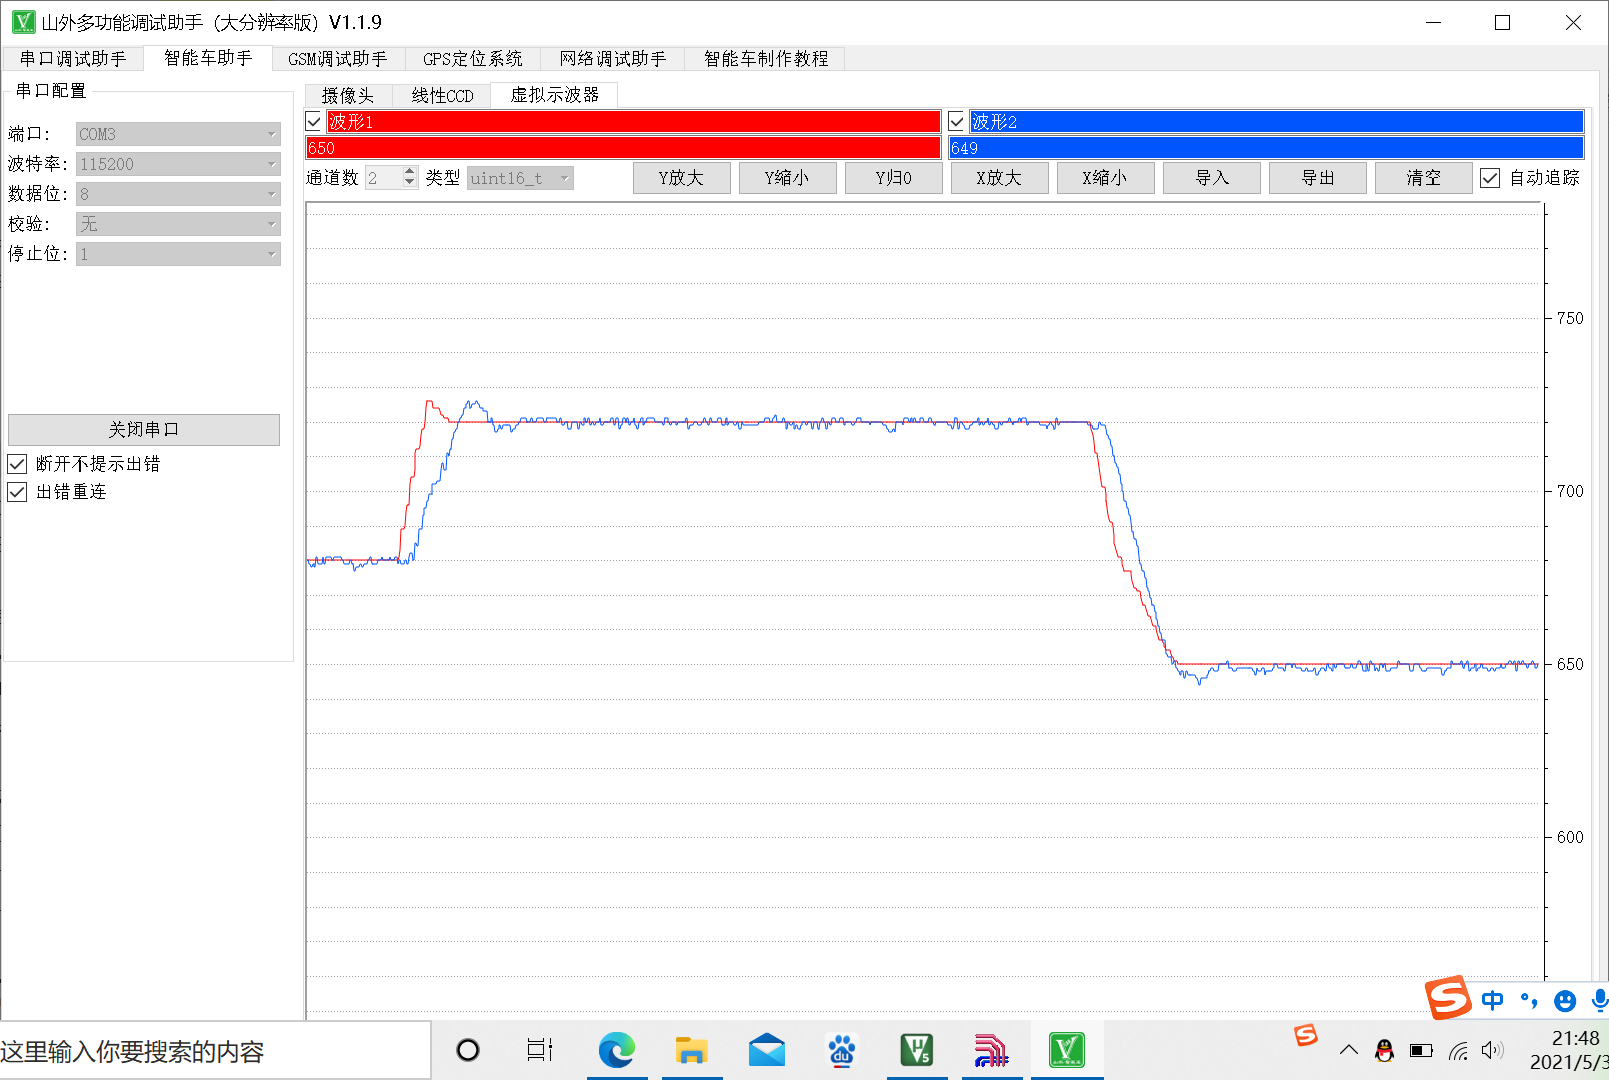Switch to GPS定位系统 tab

(x=473, y=59)
